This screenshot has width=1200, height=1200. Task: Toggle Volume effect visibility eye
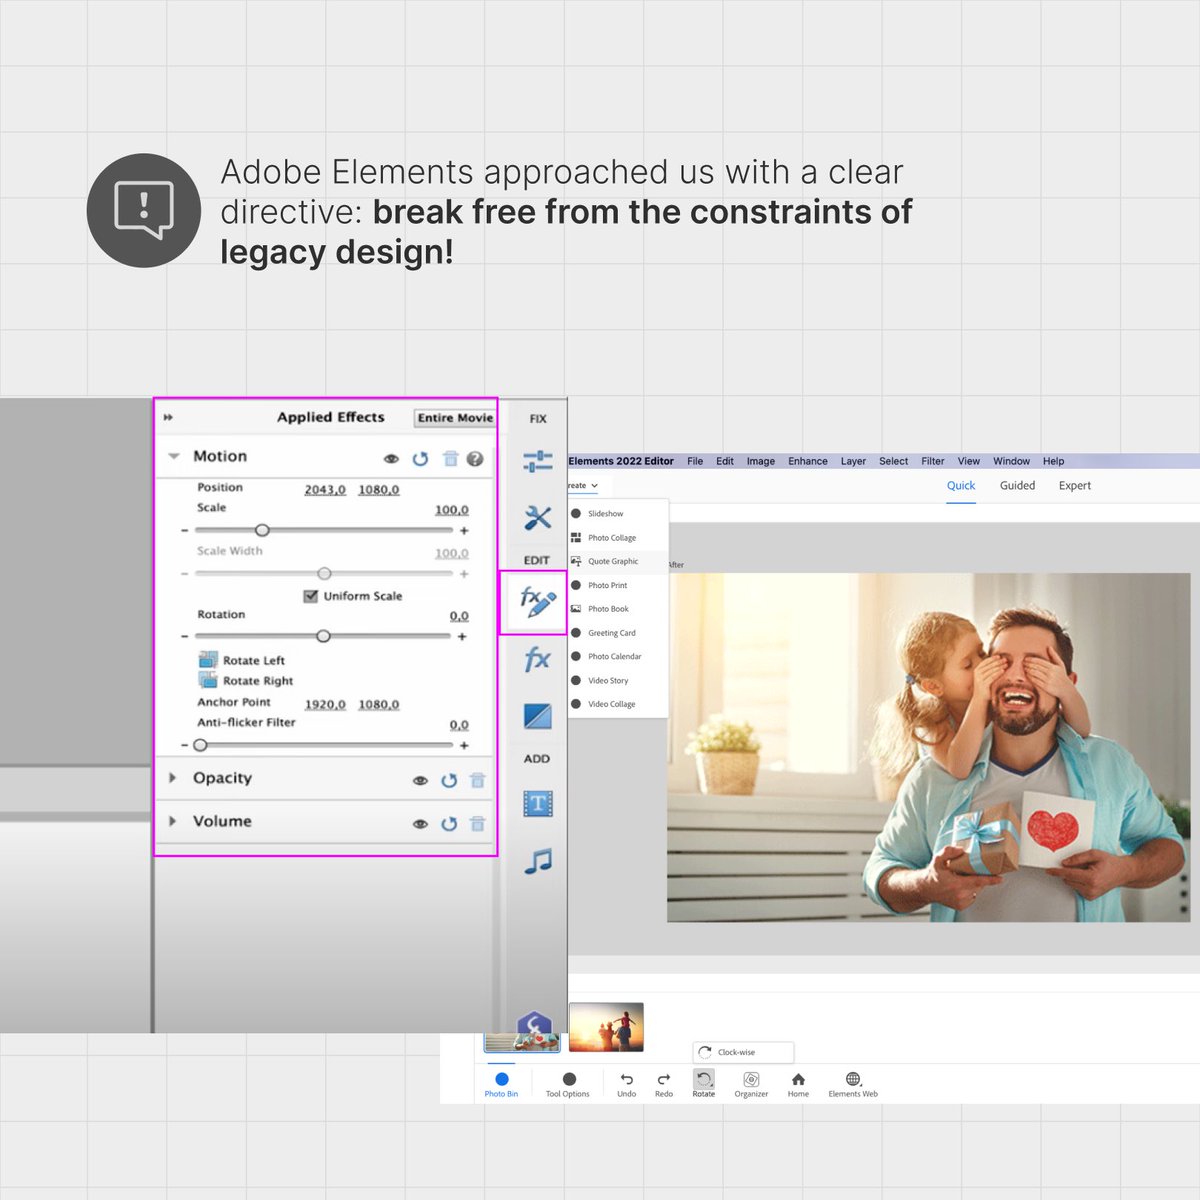(x=420, y=824)
